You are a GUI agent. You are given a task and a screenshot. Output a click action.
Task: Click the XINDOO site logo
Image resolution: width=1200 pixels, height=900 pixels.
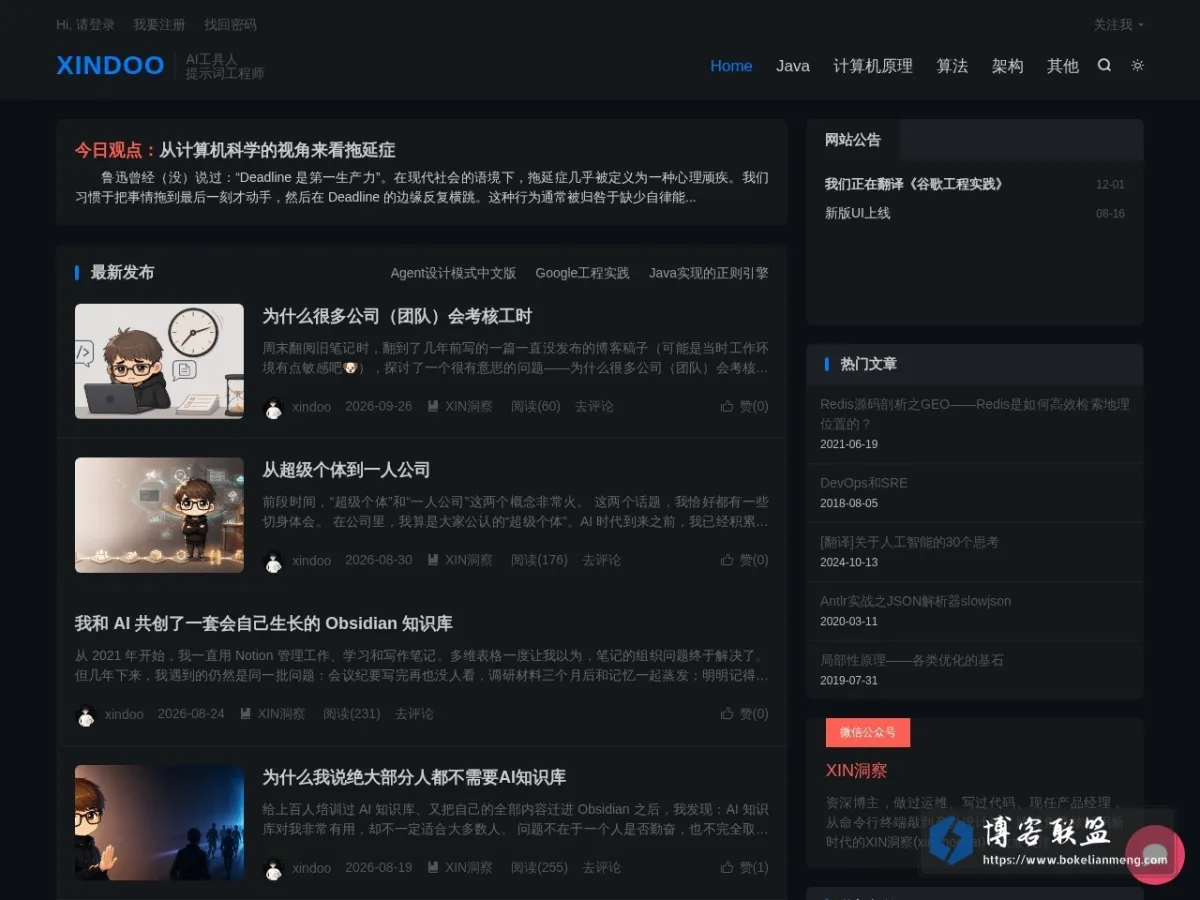coord(110,65)
